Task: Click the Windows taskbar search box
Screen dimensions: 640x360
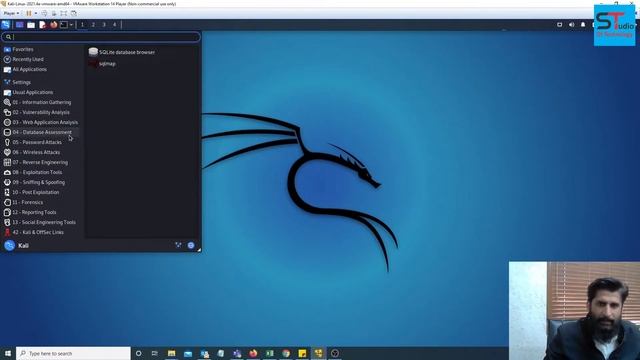Action: click(x=73, y=353)
